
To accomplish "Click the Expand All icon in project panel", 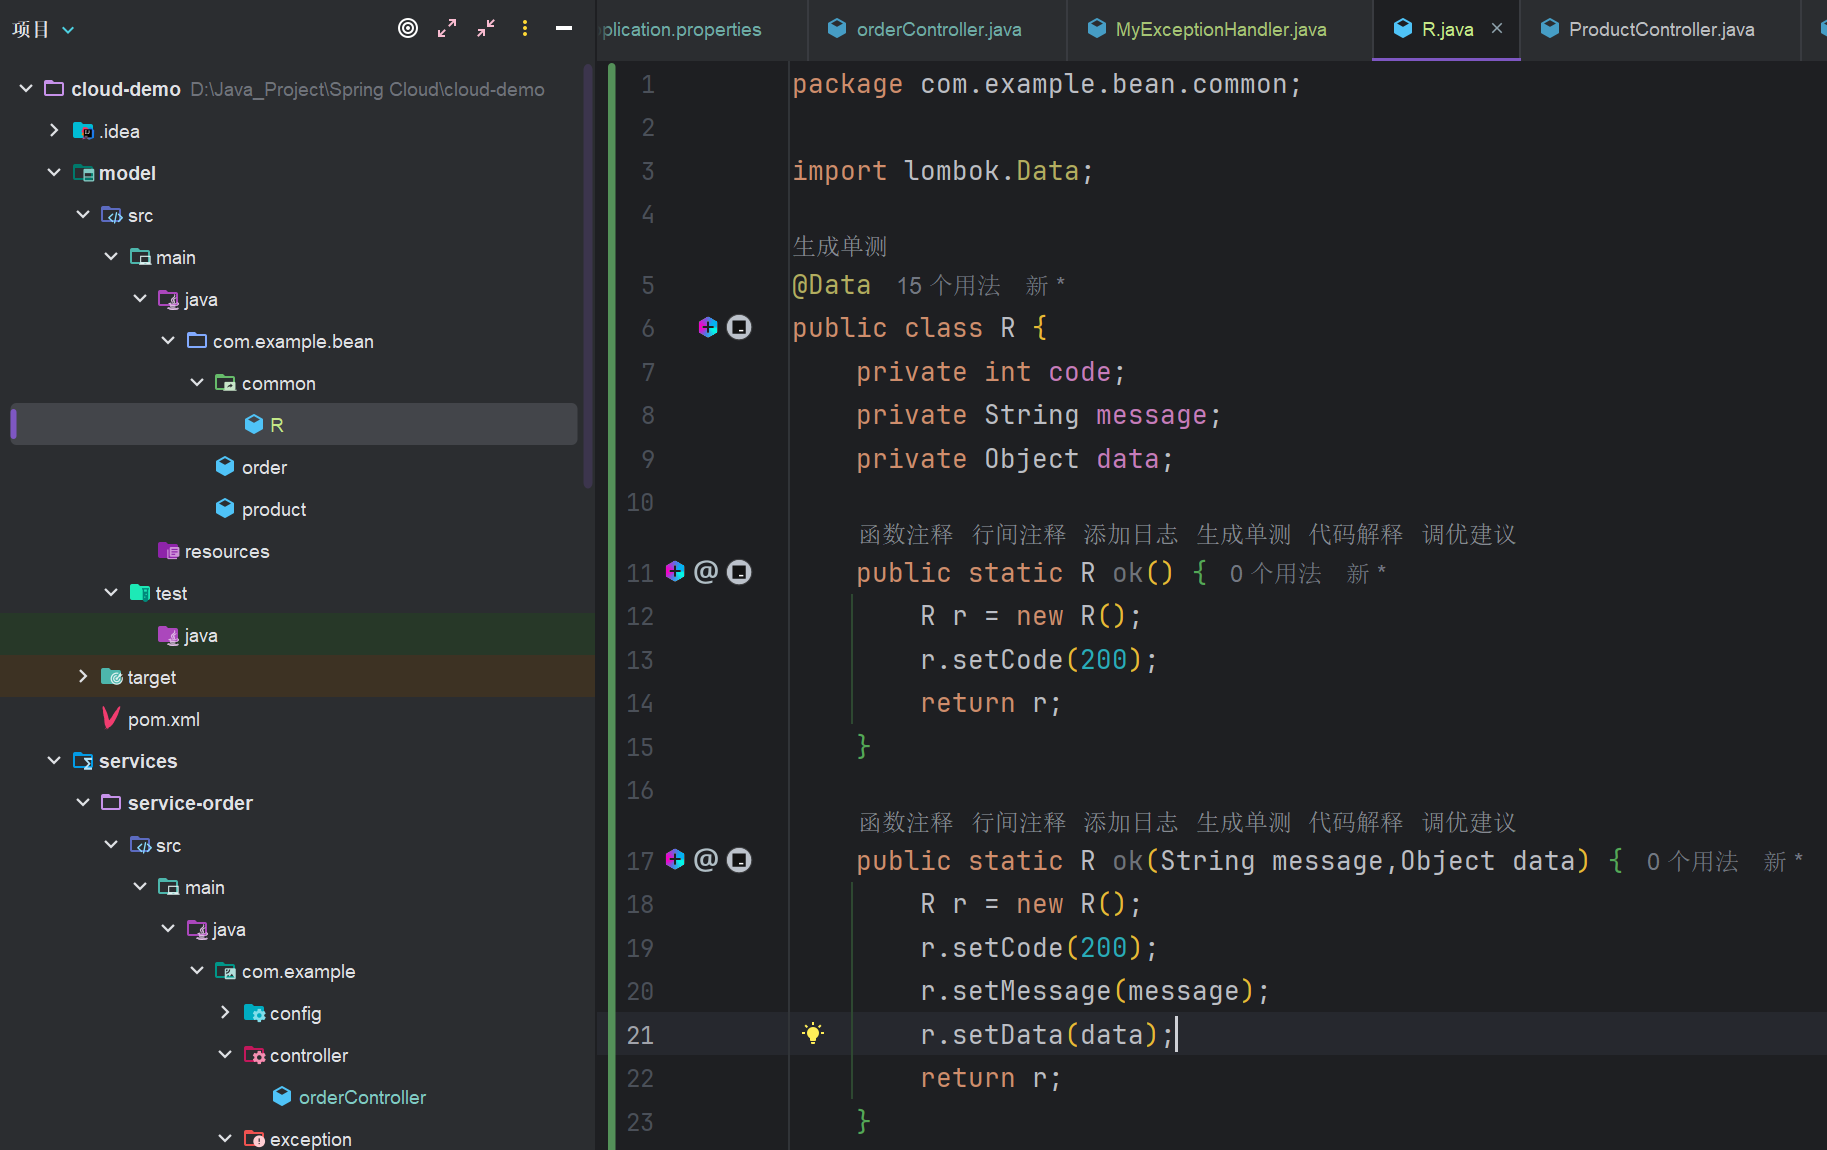I will (447, 28).
